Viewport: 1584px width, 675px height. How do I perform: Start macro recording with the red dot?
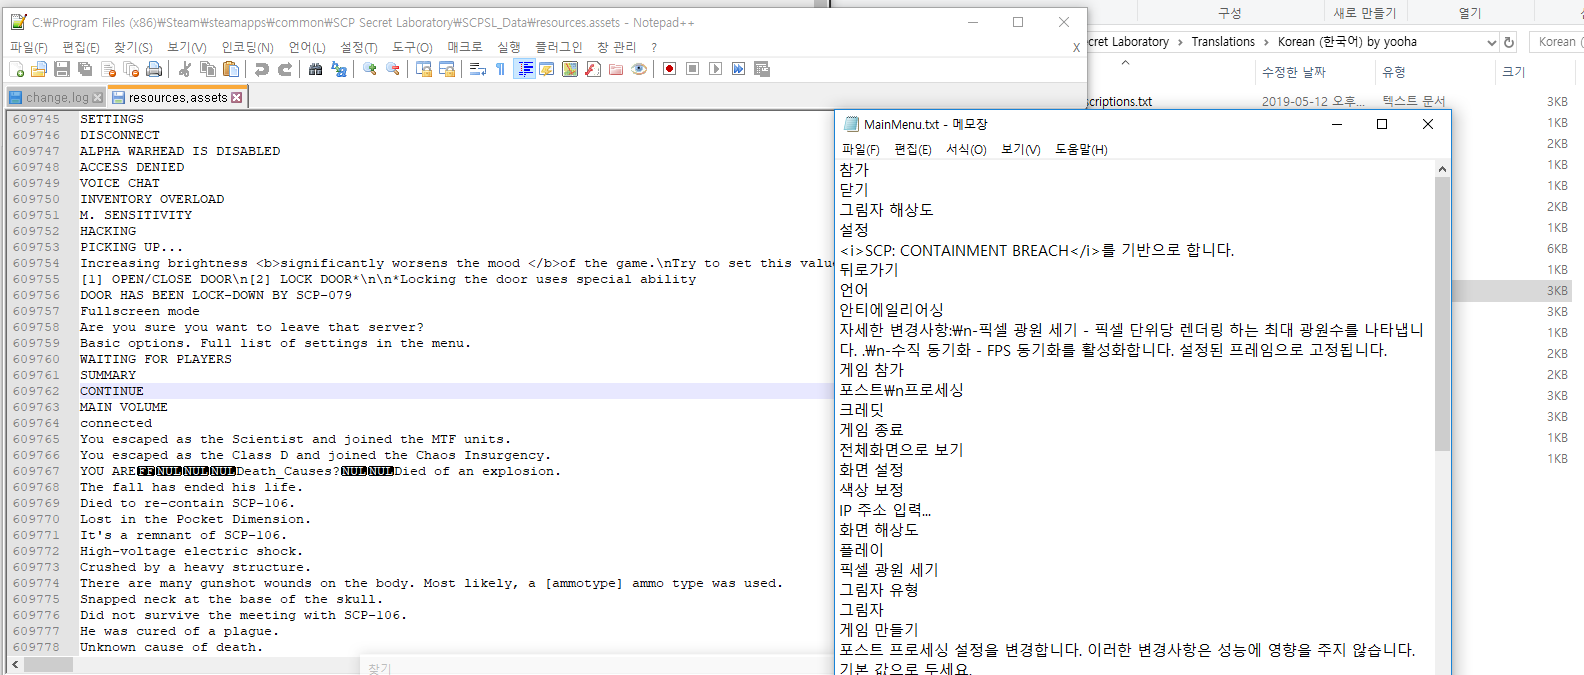click(x=670, y=69)
